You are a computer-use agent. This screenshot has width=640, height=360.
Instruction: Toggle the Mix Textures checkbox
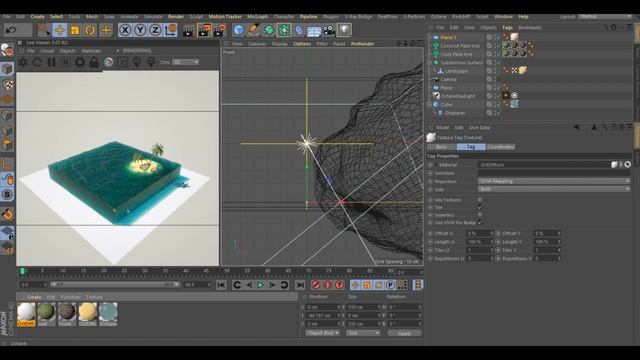pyautogui.click(x=480, y=200)
